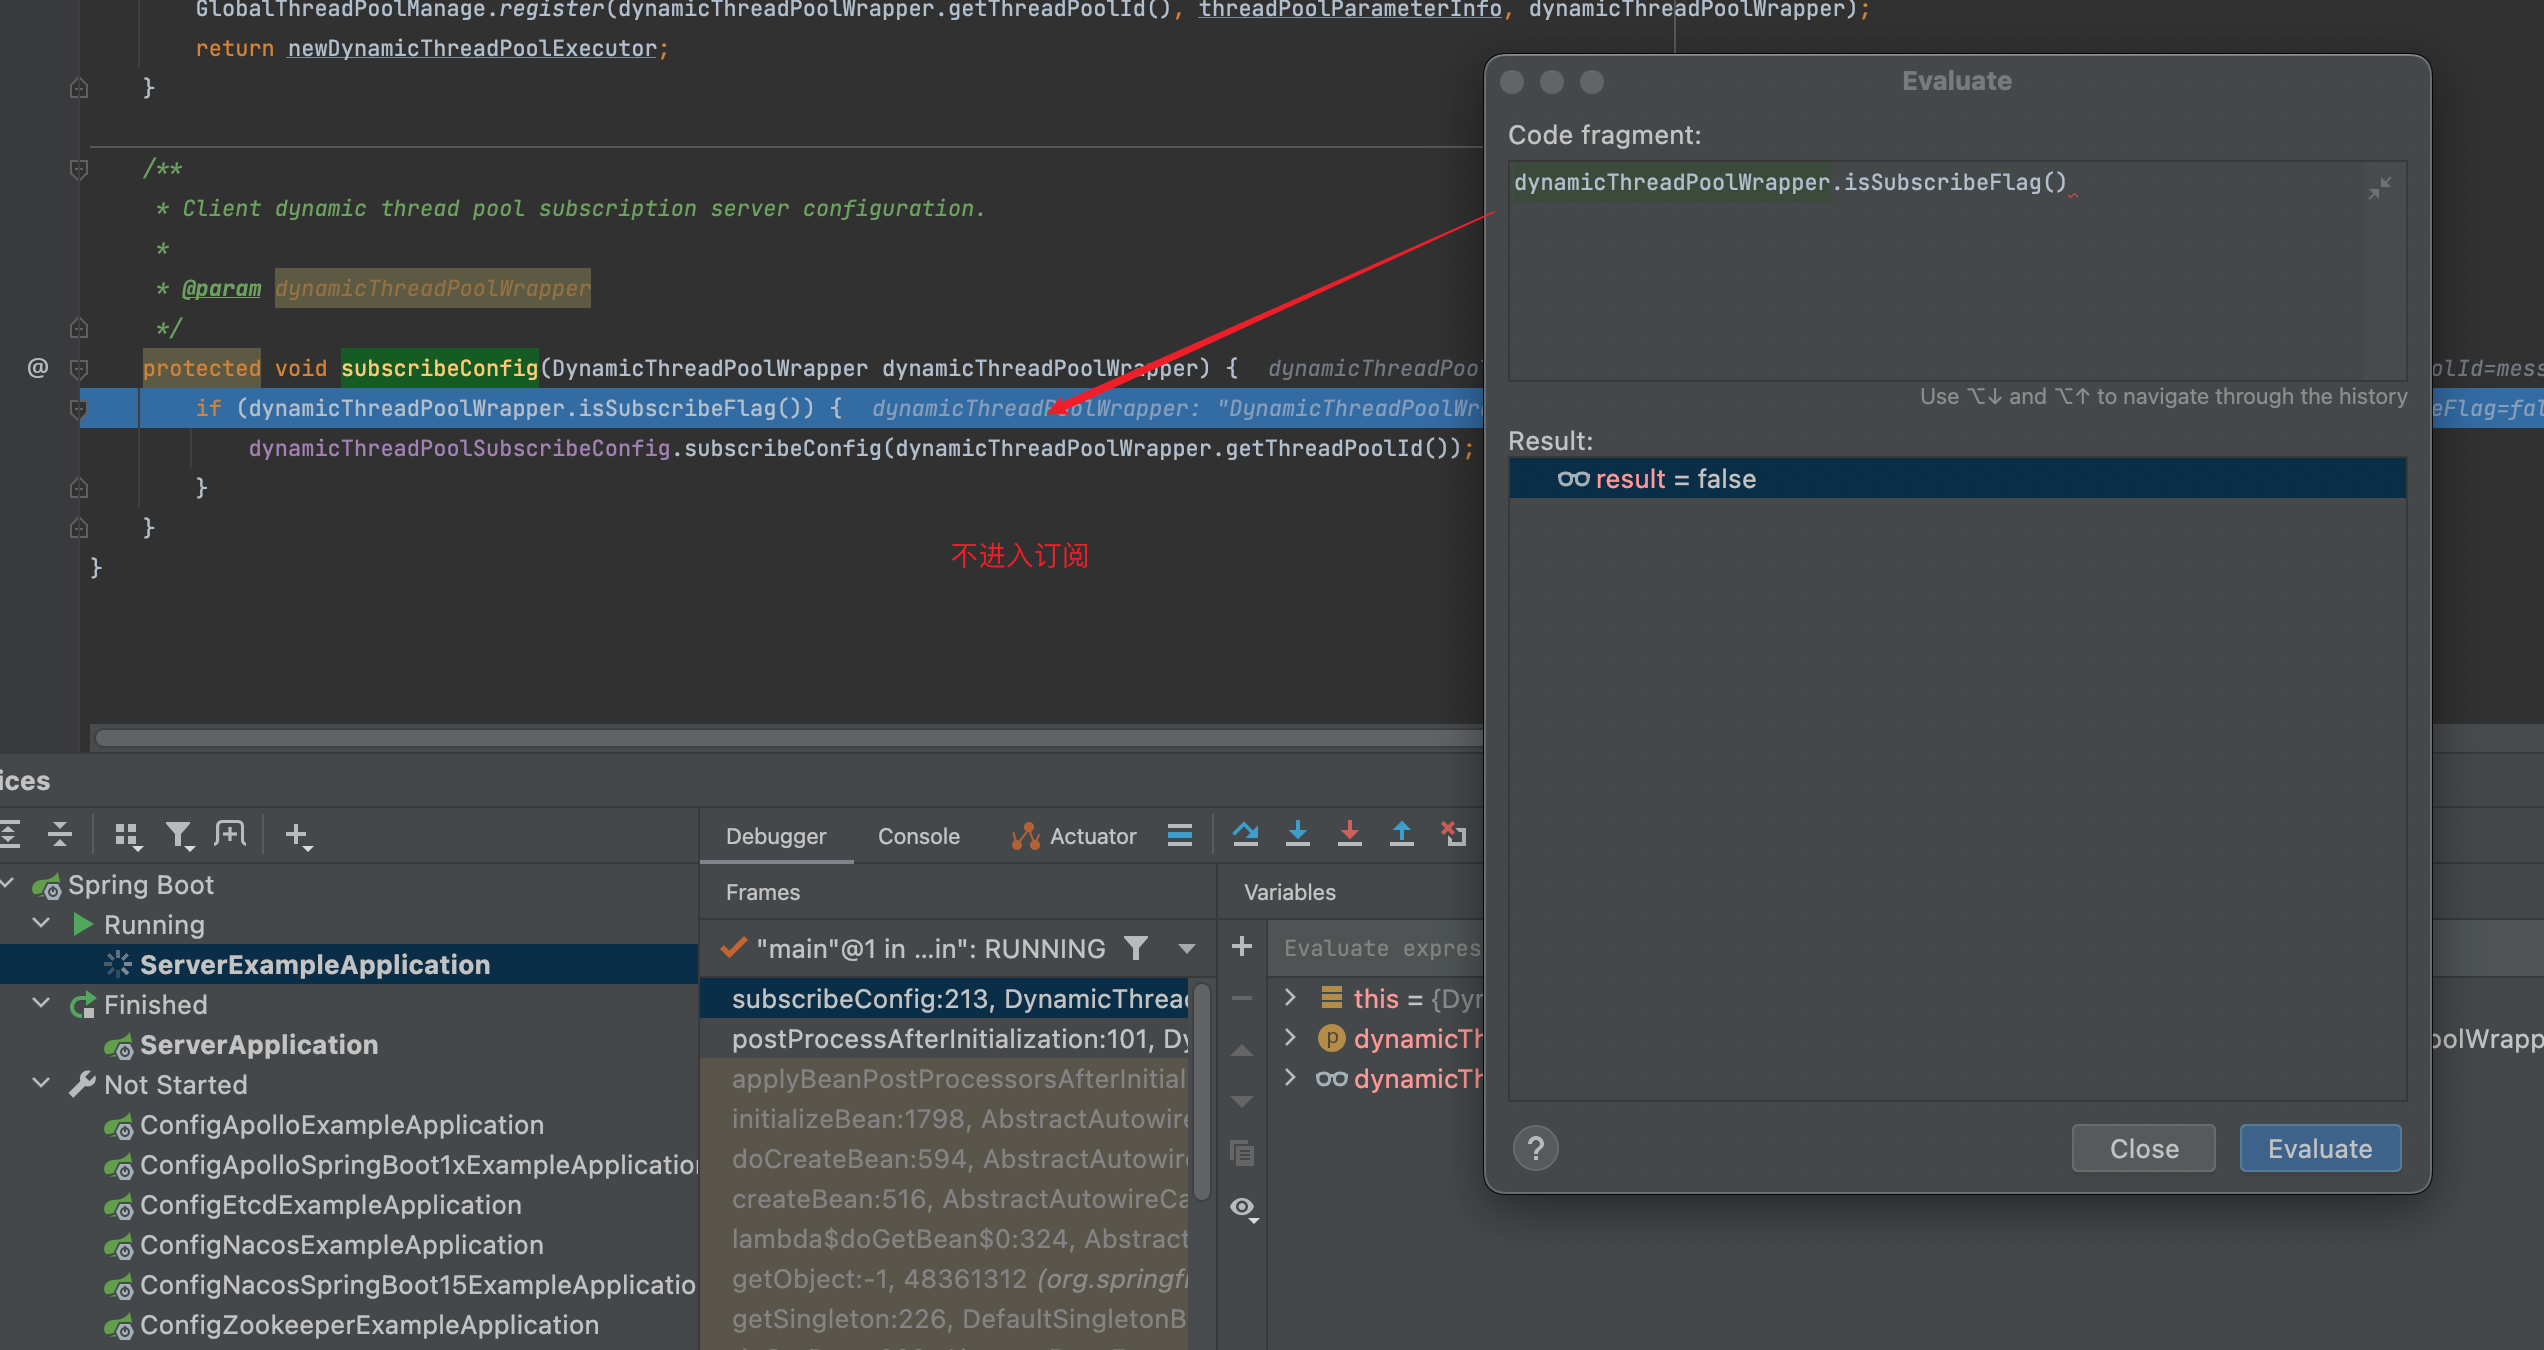
Task: Click the expand-all icon in the Services panel
Action: coord(12,834)
